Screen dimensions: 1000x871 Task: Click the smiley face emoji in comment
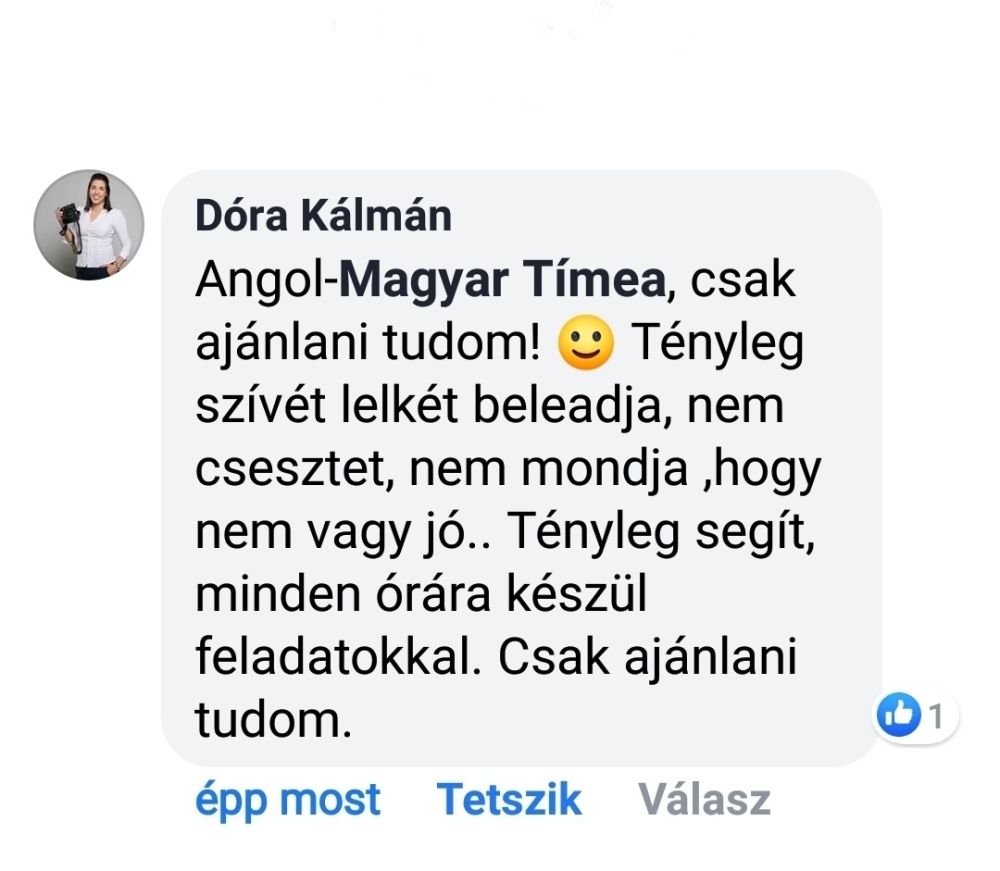tap(586, 342)
